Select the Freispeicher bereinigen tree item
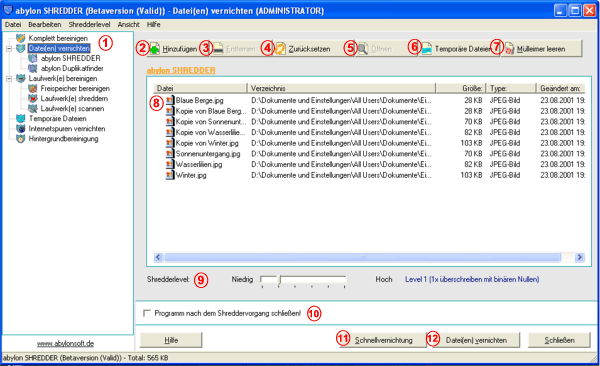The width and height of the screenshot is (600, 366). click(x=75, y=88)
